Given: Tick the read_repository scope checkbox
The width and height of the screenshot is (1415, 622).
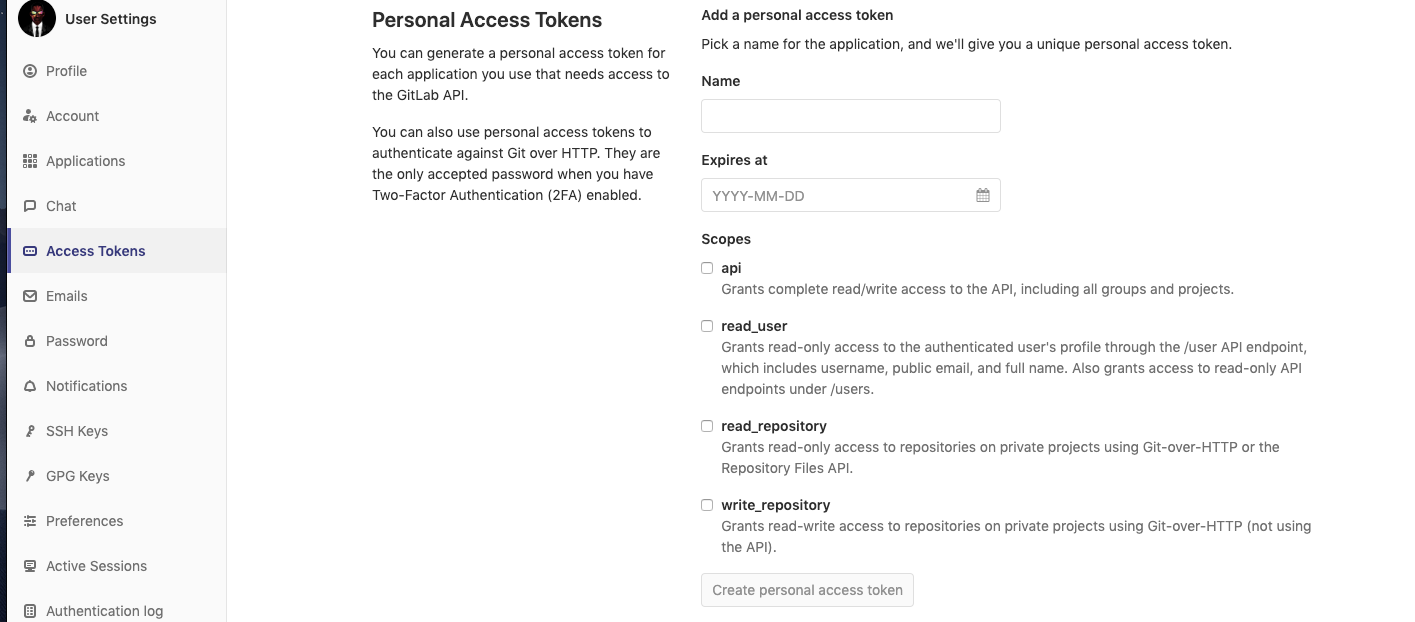Looking at the screenshot, I should pos(707,426).
